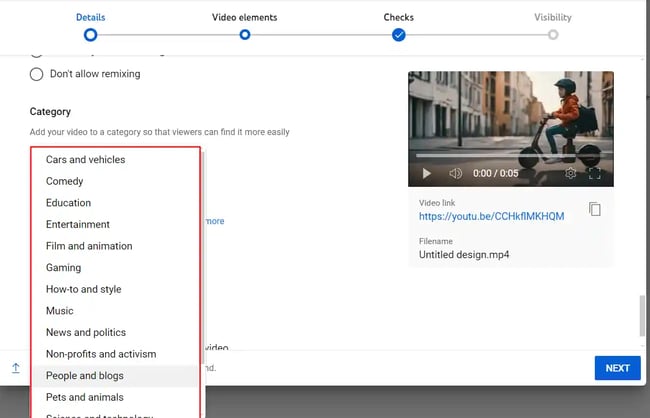Enter fullscreen on video preview

pyautogui.click(x=595, y=173)
